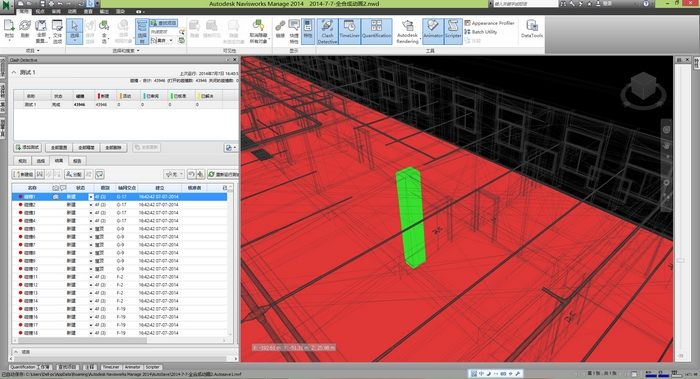Toggle the Clash Detective window button

coord(327,31)
